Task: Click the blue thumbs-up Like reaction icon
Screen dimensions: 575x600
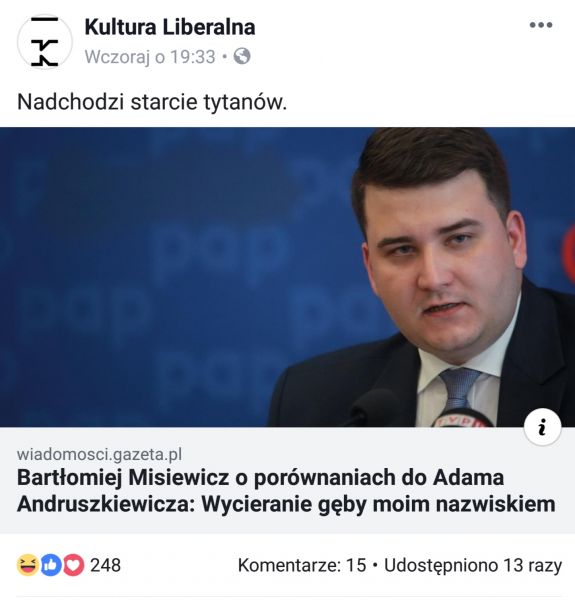Action: (x=50, y=565)
